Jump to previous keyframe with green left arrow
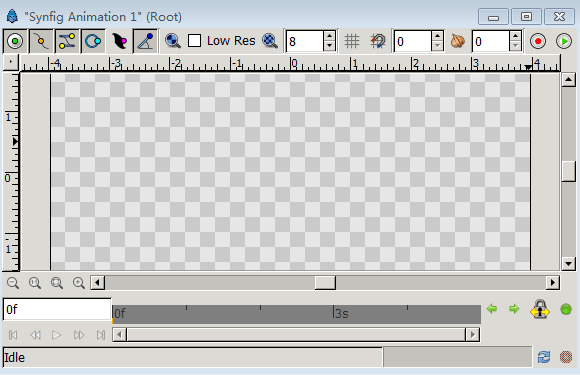Viewport: 580px width, 375px height. point(492,308)
